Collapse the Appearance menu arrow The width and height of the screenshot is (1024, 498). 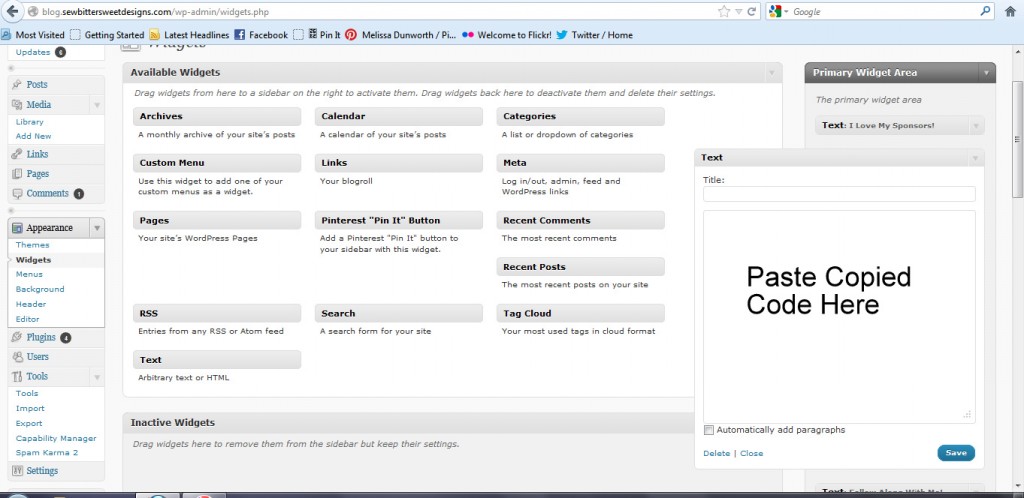[97, 228]
